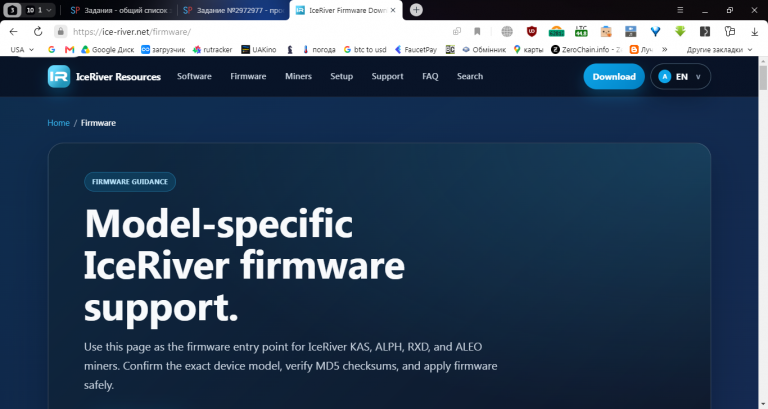Open the BC bookmark icon
Image resolution: width=768 pixels, height=409 pixels.
point(450,49)
